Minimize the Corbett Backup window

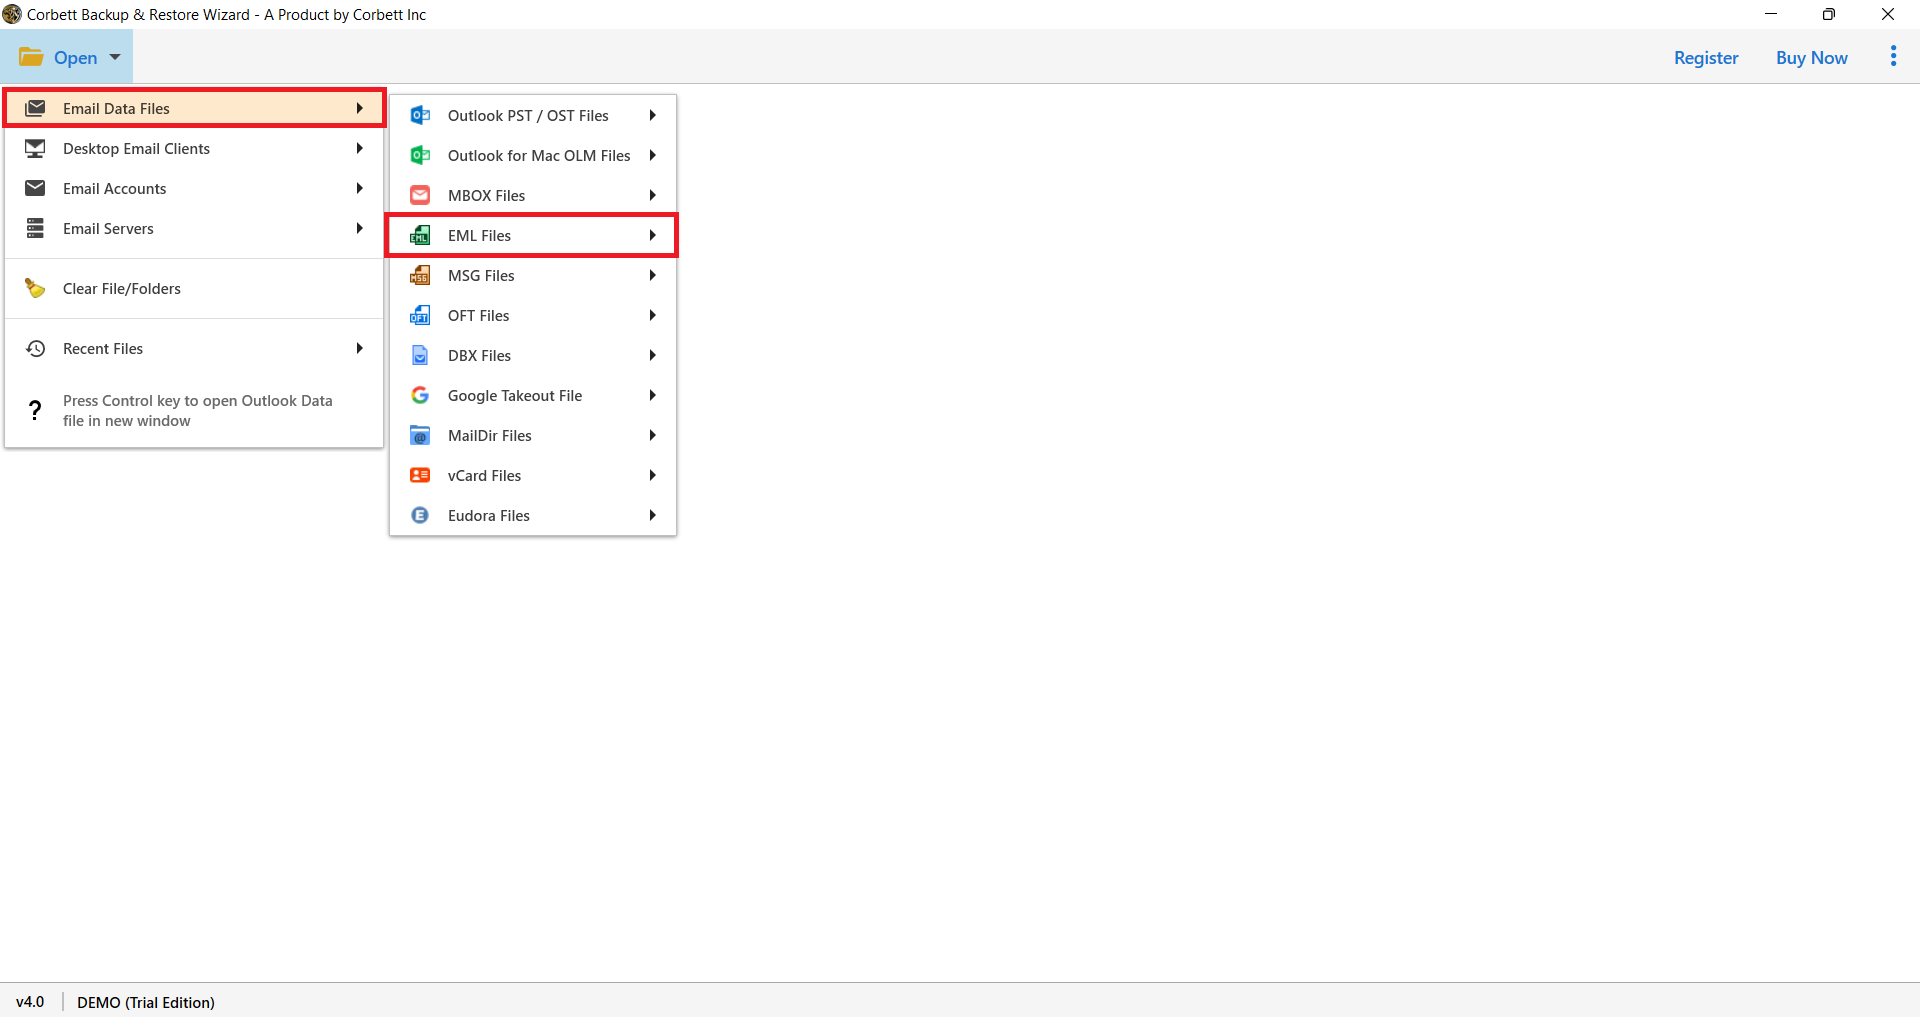[1771, 14]
